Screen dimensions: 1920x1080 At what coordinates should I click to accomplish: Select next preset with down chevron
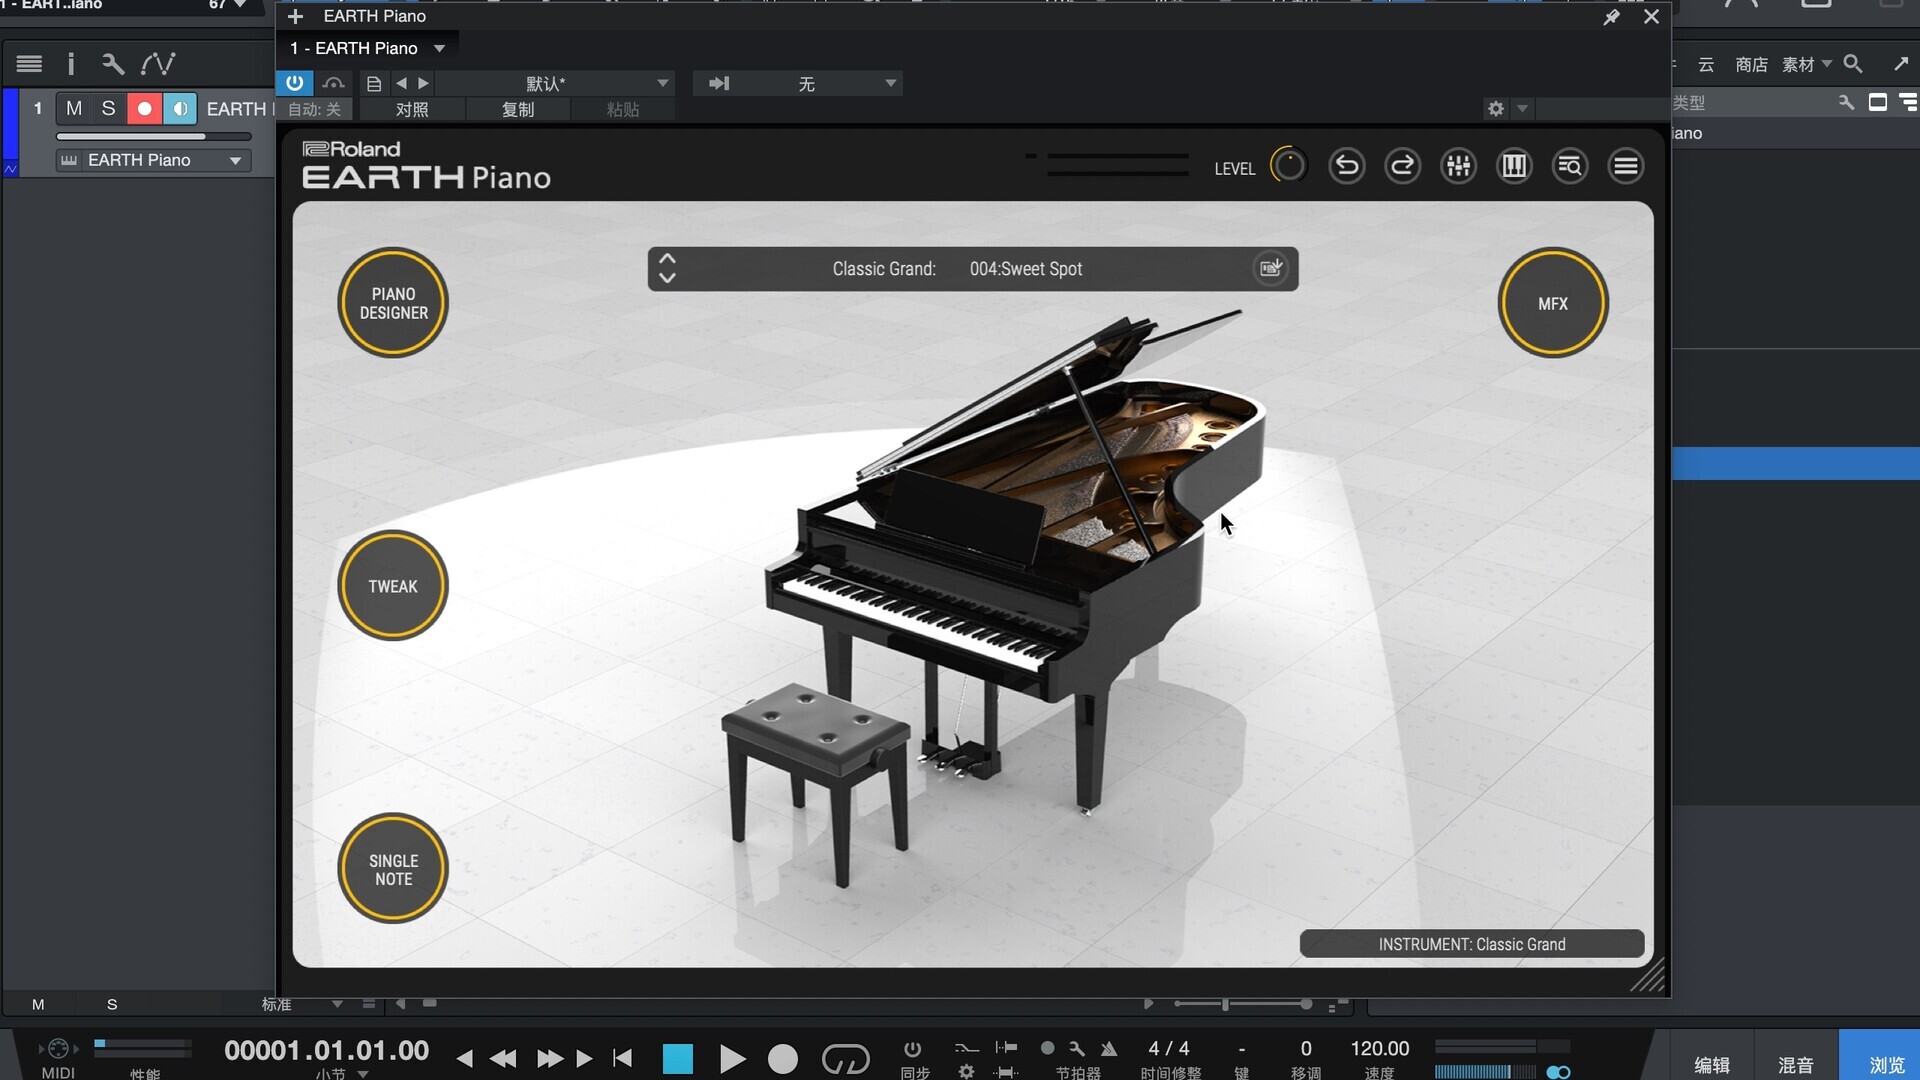pyautogui.click(x=667, y=278)
